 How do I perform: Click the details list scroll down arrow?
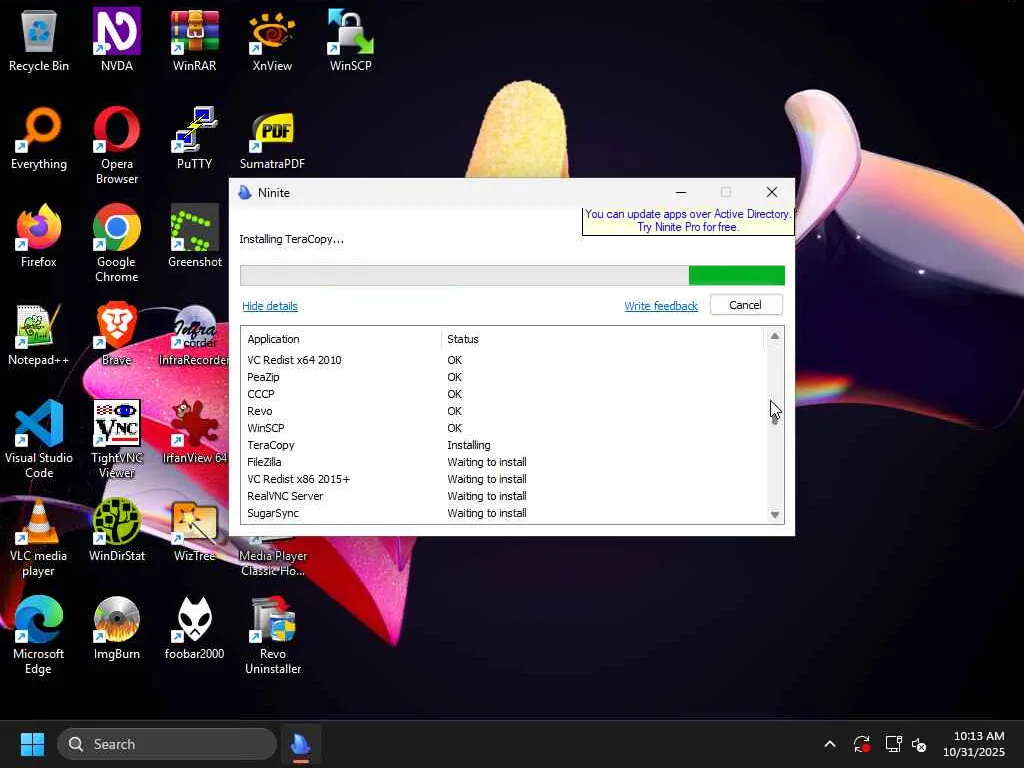[775, 515]
